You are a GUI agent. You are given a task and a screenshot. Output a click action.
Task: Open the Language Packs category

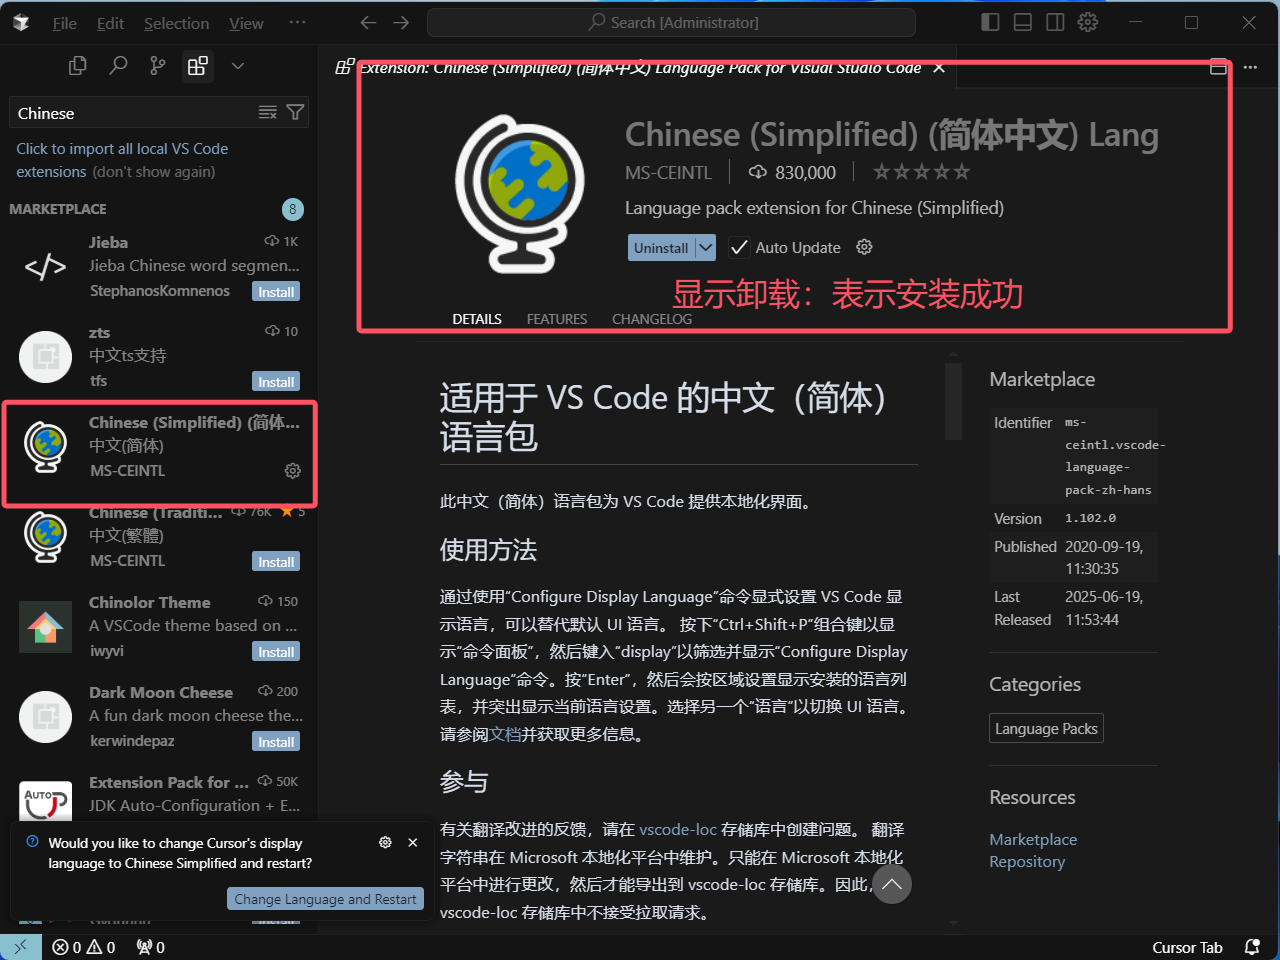click(x=1046, y=729)
